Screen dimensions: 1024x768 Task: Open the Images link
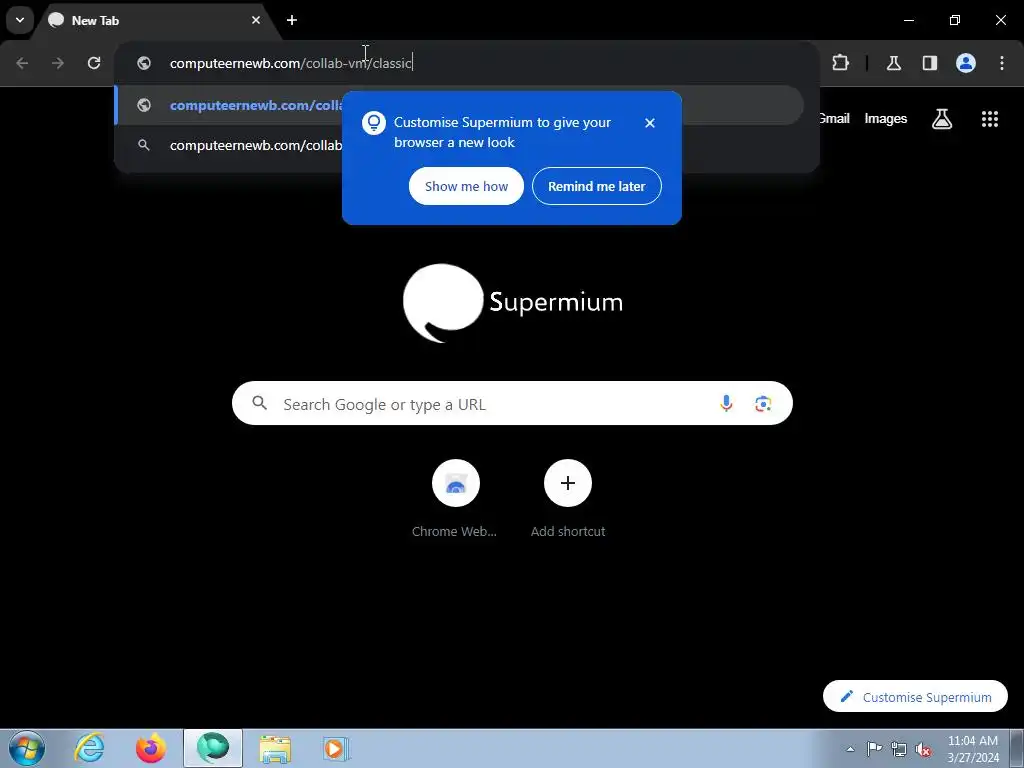pyautogui.click(x=886, y=118)
